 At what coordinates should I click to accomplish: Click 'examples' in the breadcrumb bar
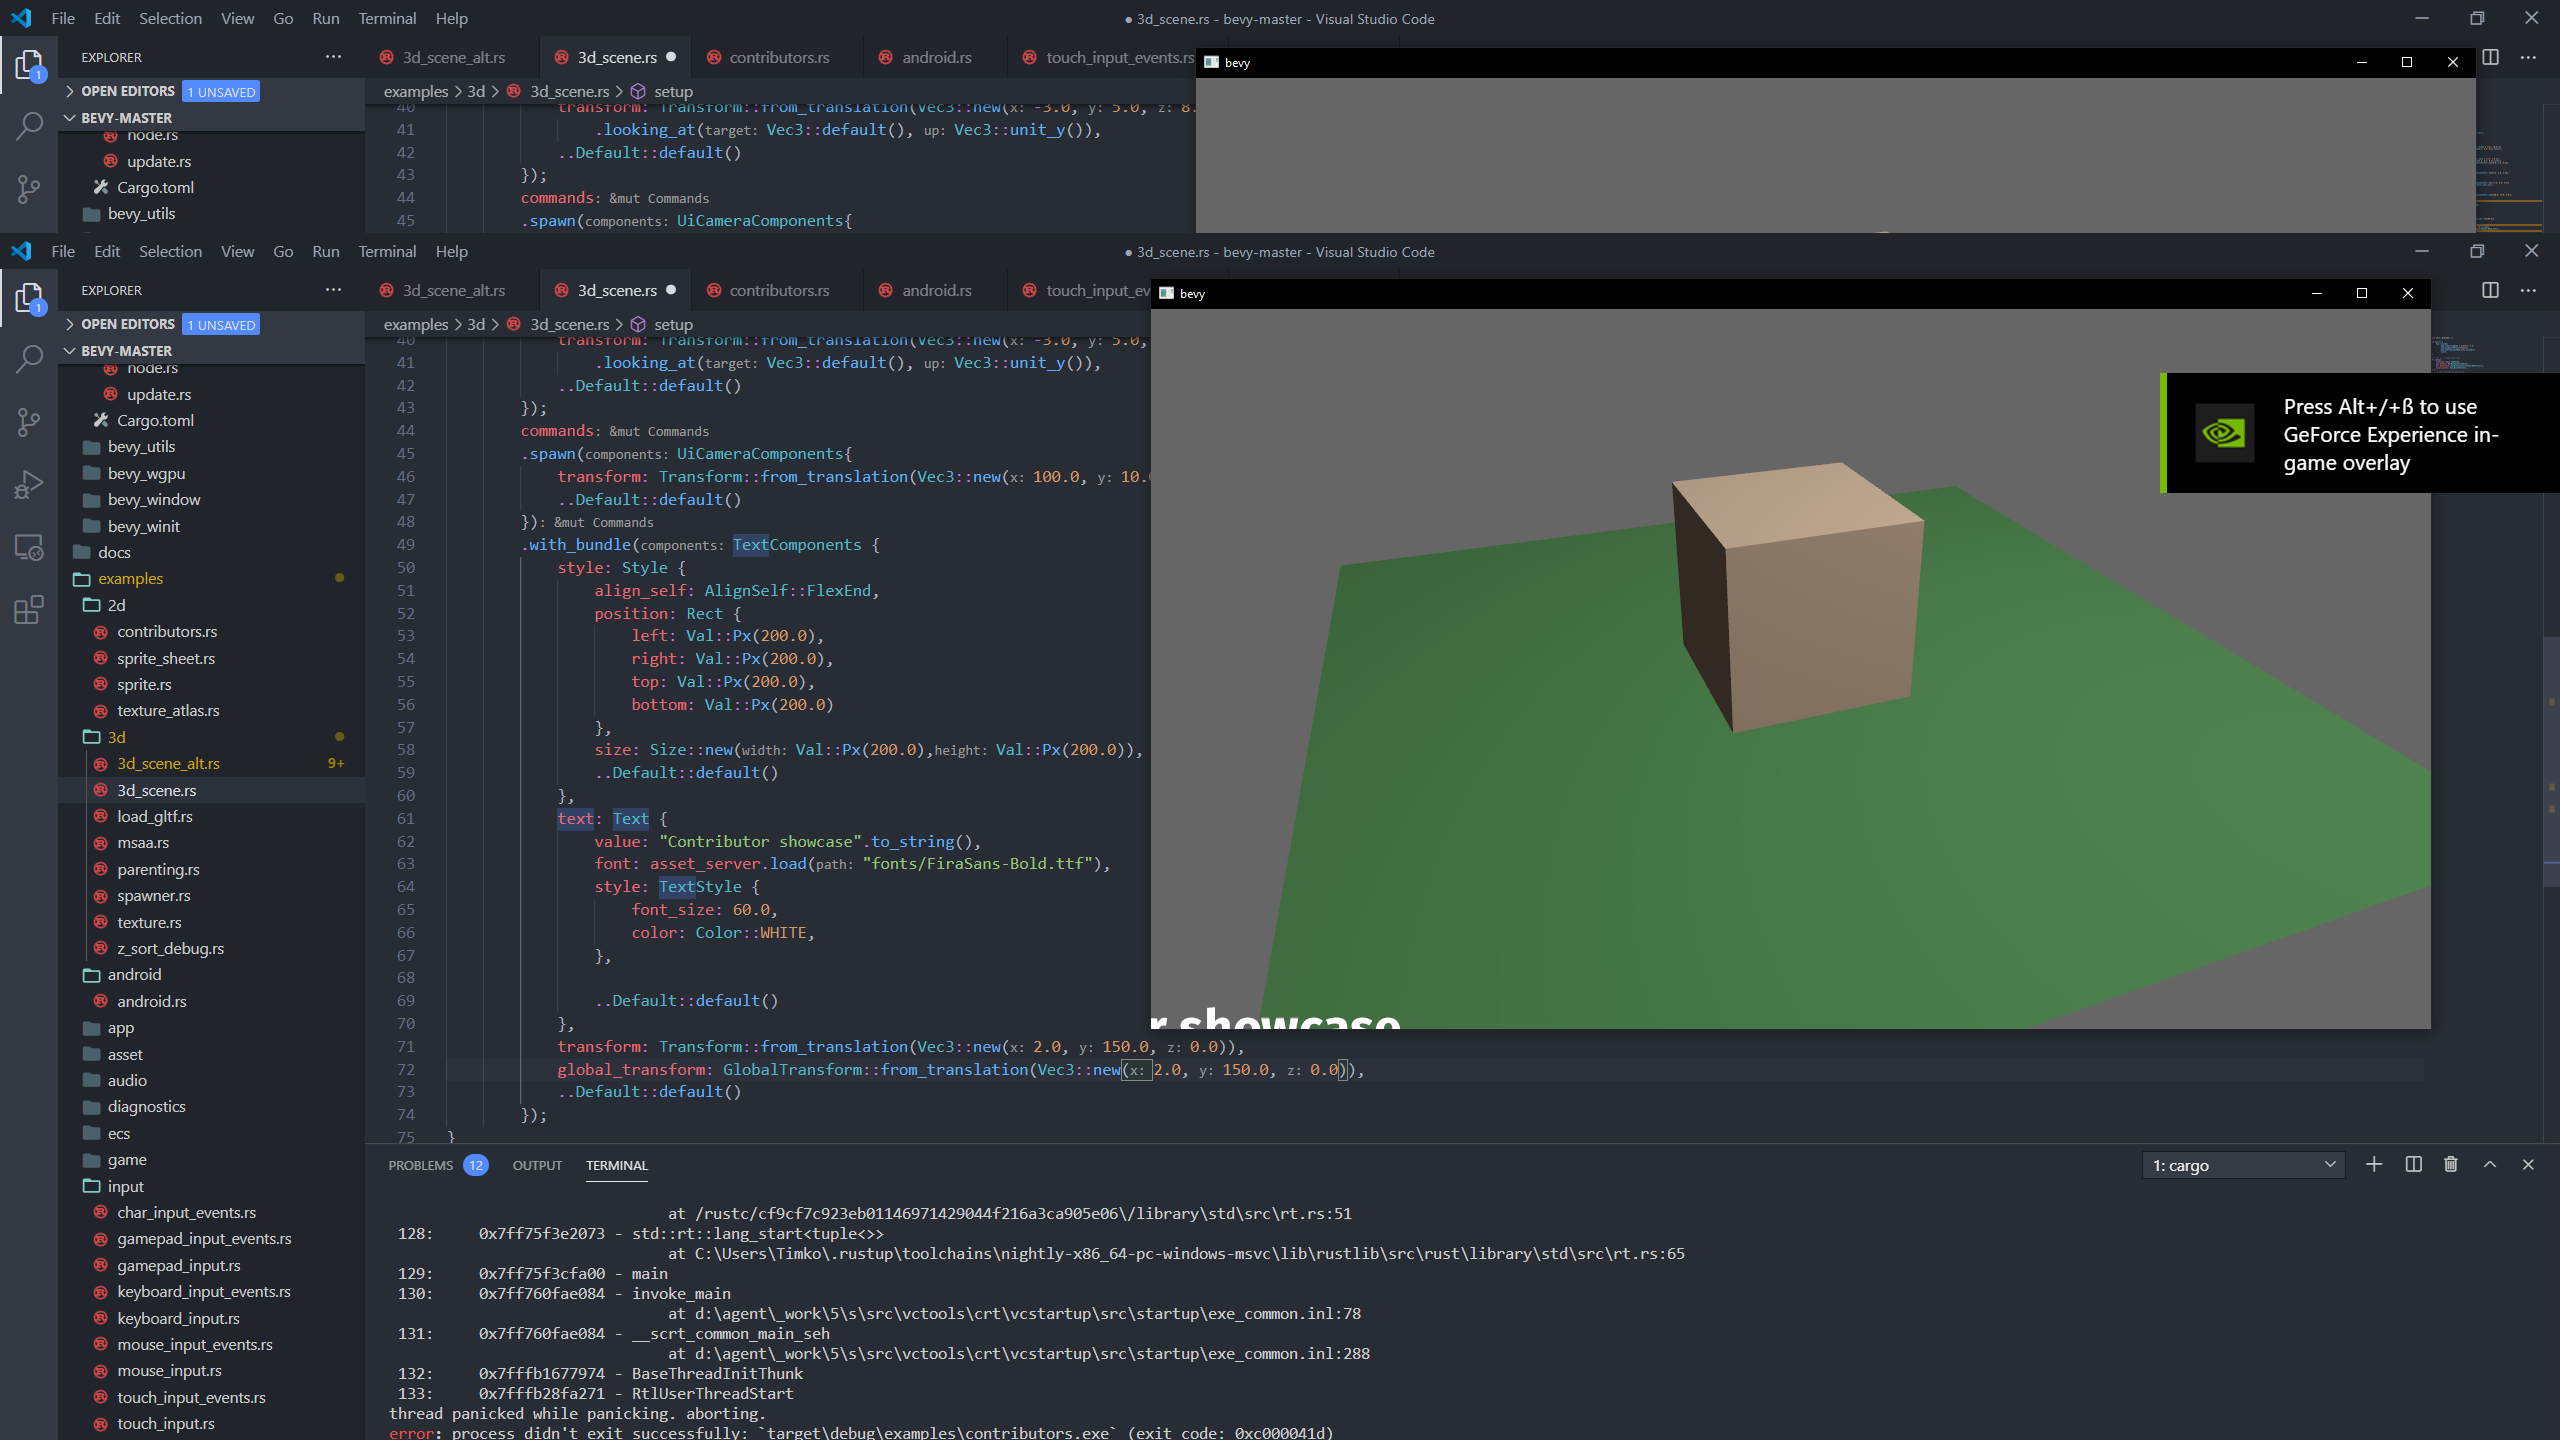(415, 324)
